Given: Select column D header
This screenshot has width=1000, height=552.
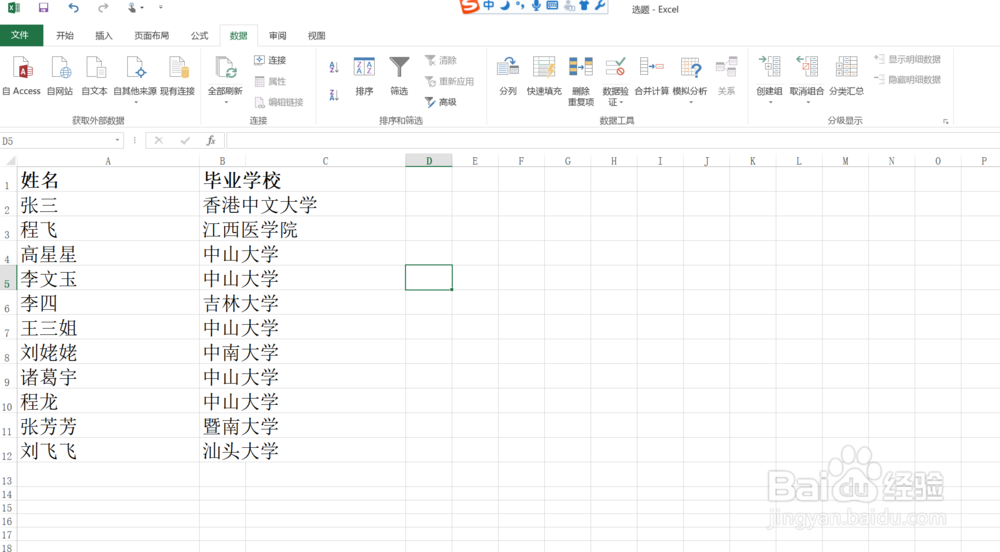Looking at the screenshot, I should [429, 161].
